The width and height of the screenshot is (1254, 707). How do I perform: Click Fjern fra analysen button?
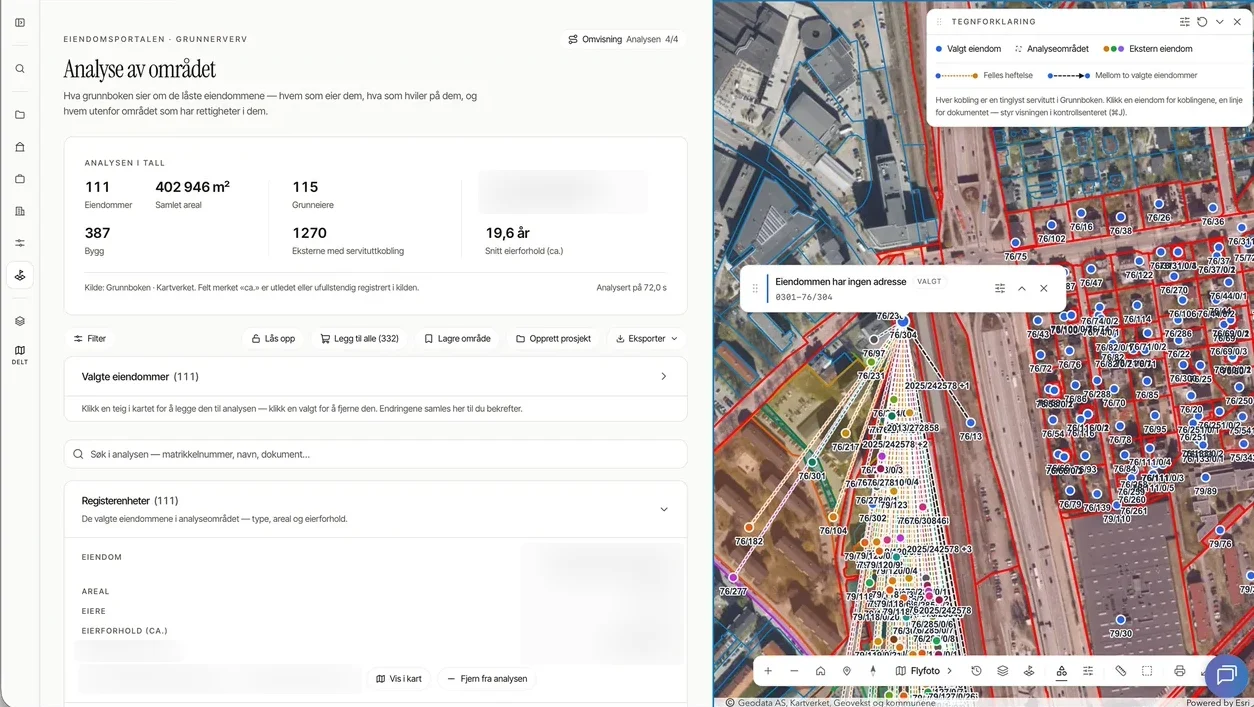pyautogui.click(x=487, y=678)
